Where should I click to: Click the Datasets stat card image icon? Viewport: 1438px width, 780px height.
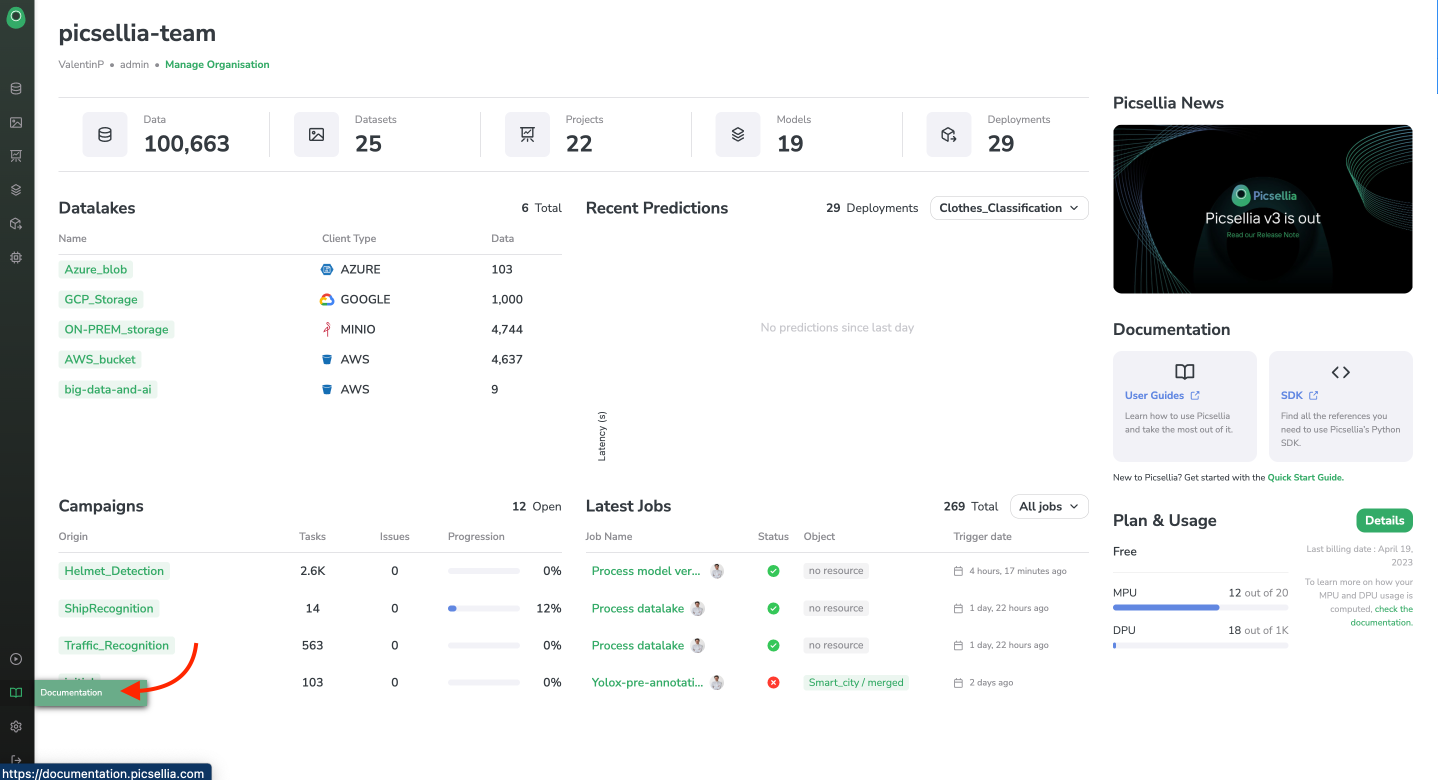click(316, 134)
